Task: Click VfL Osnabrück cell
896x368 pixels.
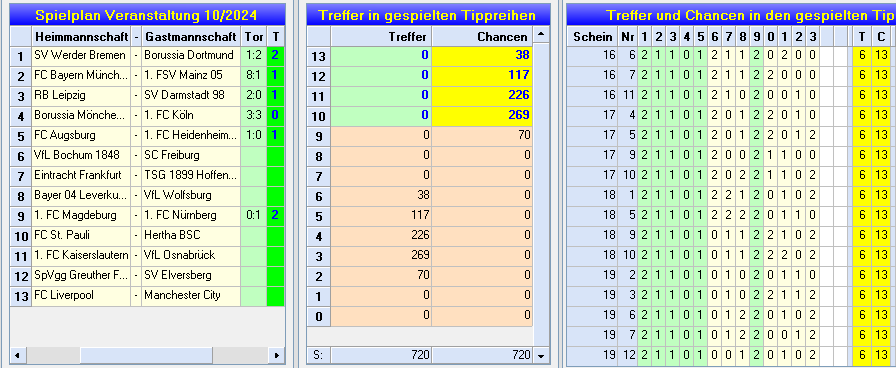Action: point(191,255)
